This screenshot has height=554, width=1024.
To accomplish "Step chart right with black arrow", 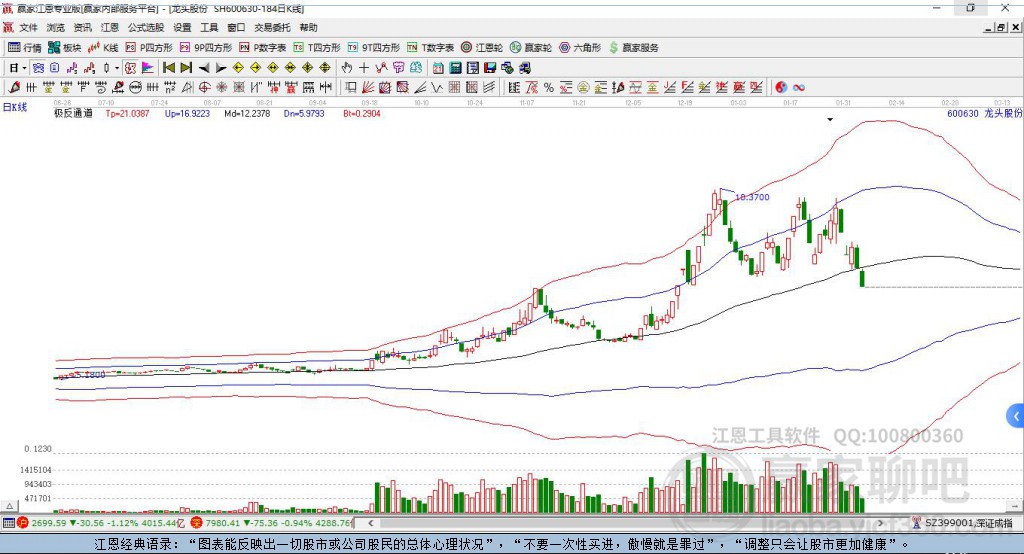I will pos(221,68).
